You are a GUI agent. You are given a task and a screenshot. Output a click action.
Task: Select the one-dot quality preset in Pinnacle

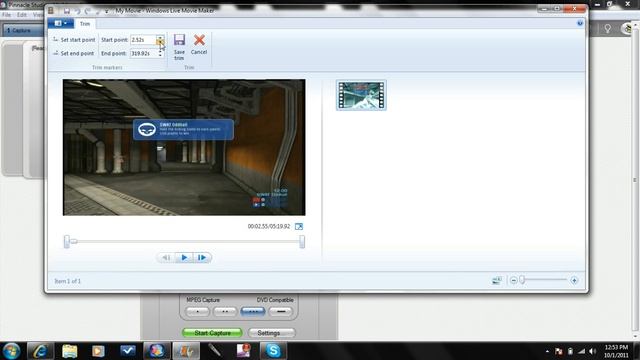coord(197,311)
